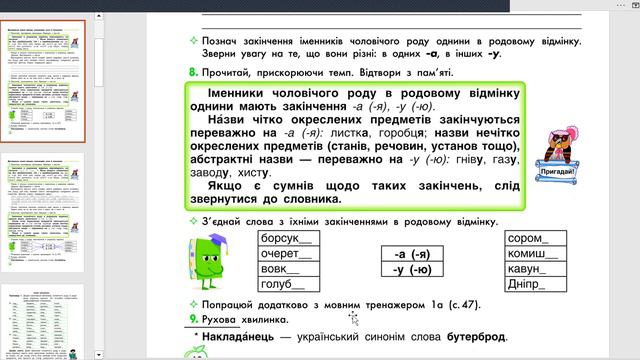Screen dimensions: 640x360
Task: Click the owl above the Пригадай! label
Action: click(x=561, y=144)
